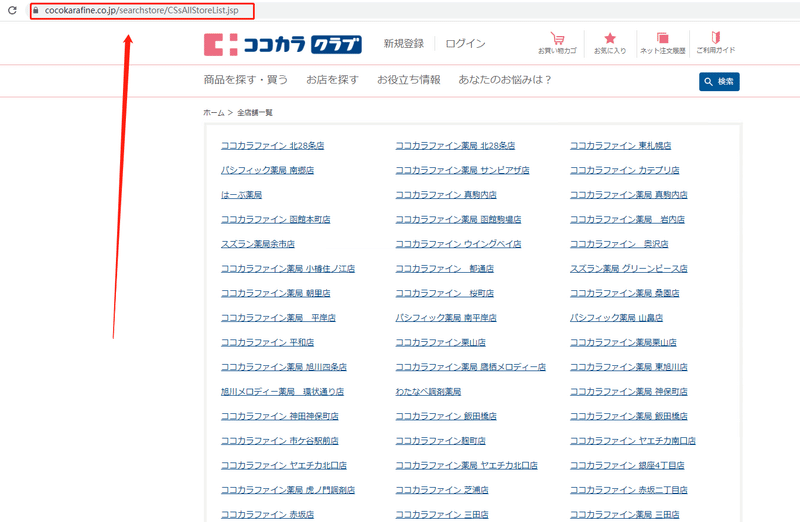The image size is (800, 522).
Task: Open the お店を探す menu
Action: [332, 80]
